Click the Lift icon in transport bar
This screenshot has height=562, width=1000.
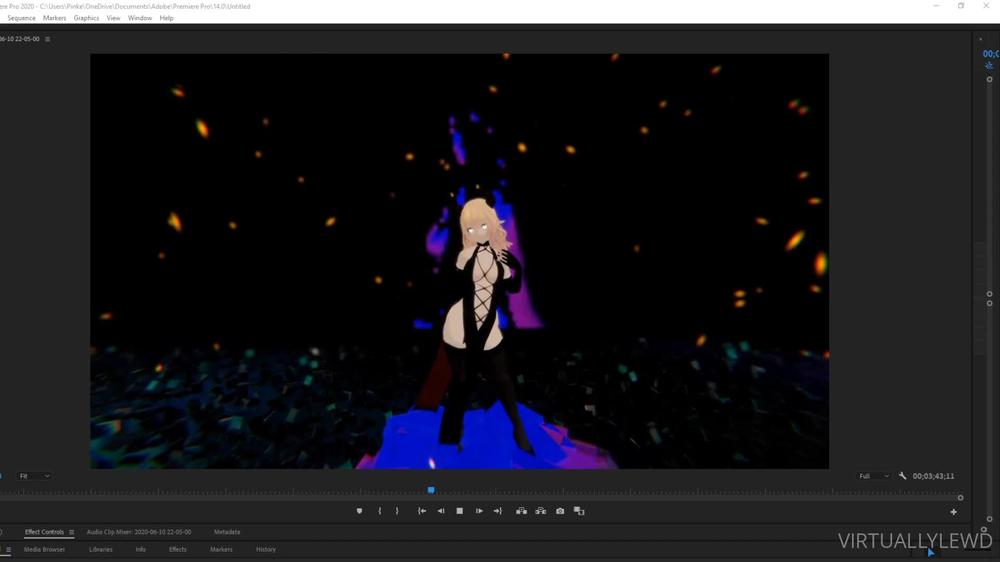coord(521,511)
